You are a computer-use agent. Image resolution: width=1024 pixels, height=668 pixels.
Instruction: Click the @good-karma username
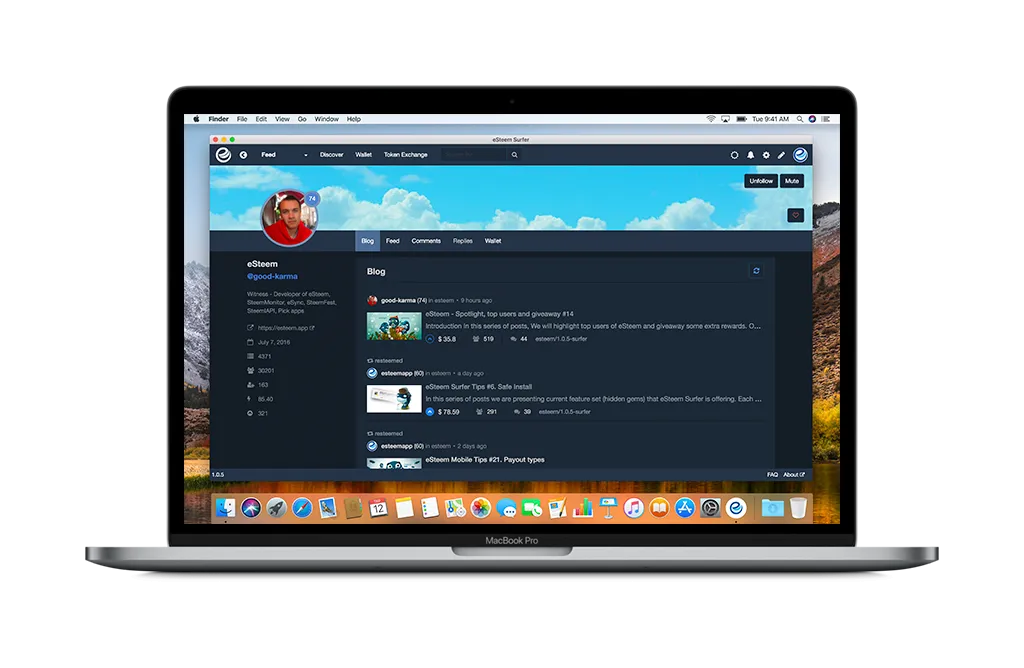click(272, 276)
